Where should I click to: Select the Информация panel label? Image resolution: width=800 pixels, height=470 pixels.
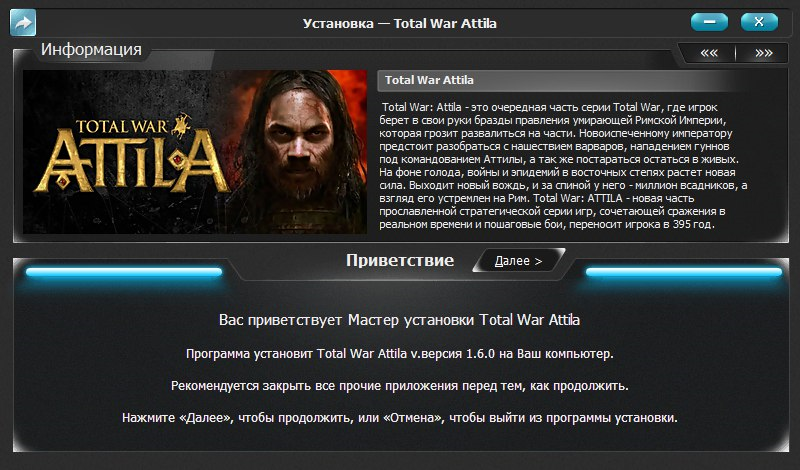[x=91, y=50]
